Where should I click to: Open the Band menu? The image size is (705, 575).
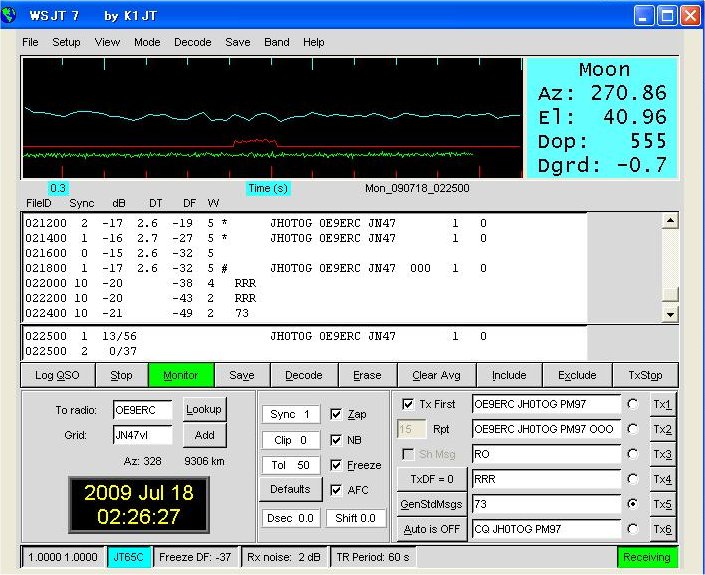tap(277, 42)
